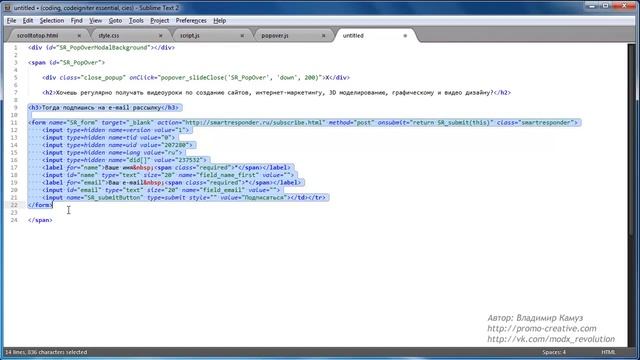Click line number 1 in gutter

tap(16, 47)
